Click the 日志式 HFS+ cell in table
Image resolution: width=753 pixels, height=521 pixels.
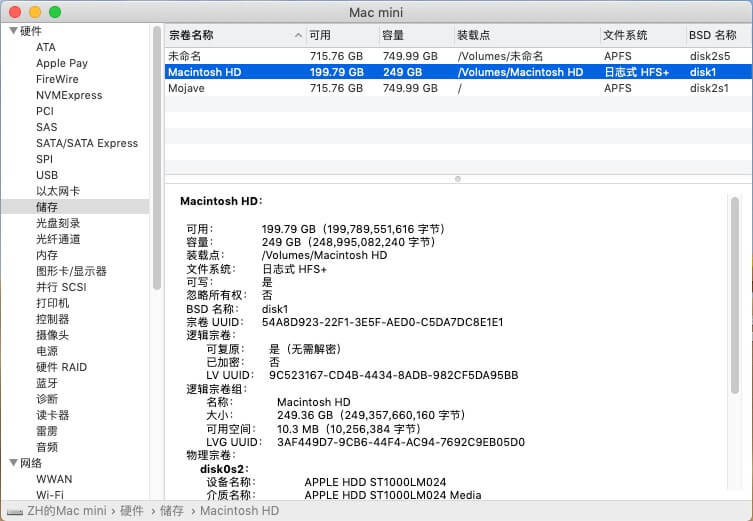pyautogui.click(x=636, y=72)
